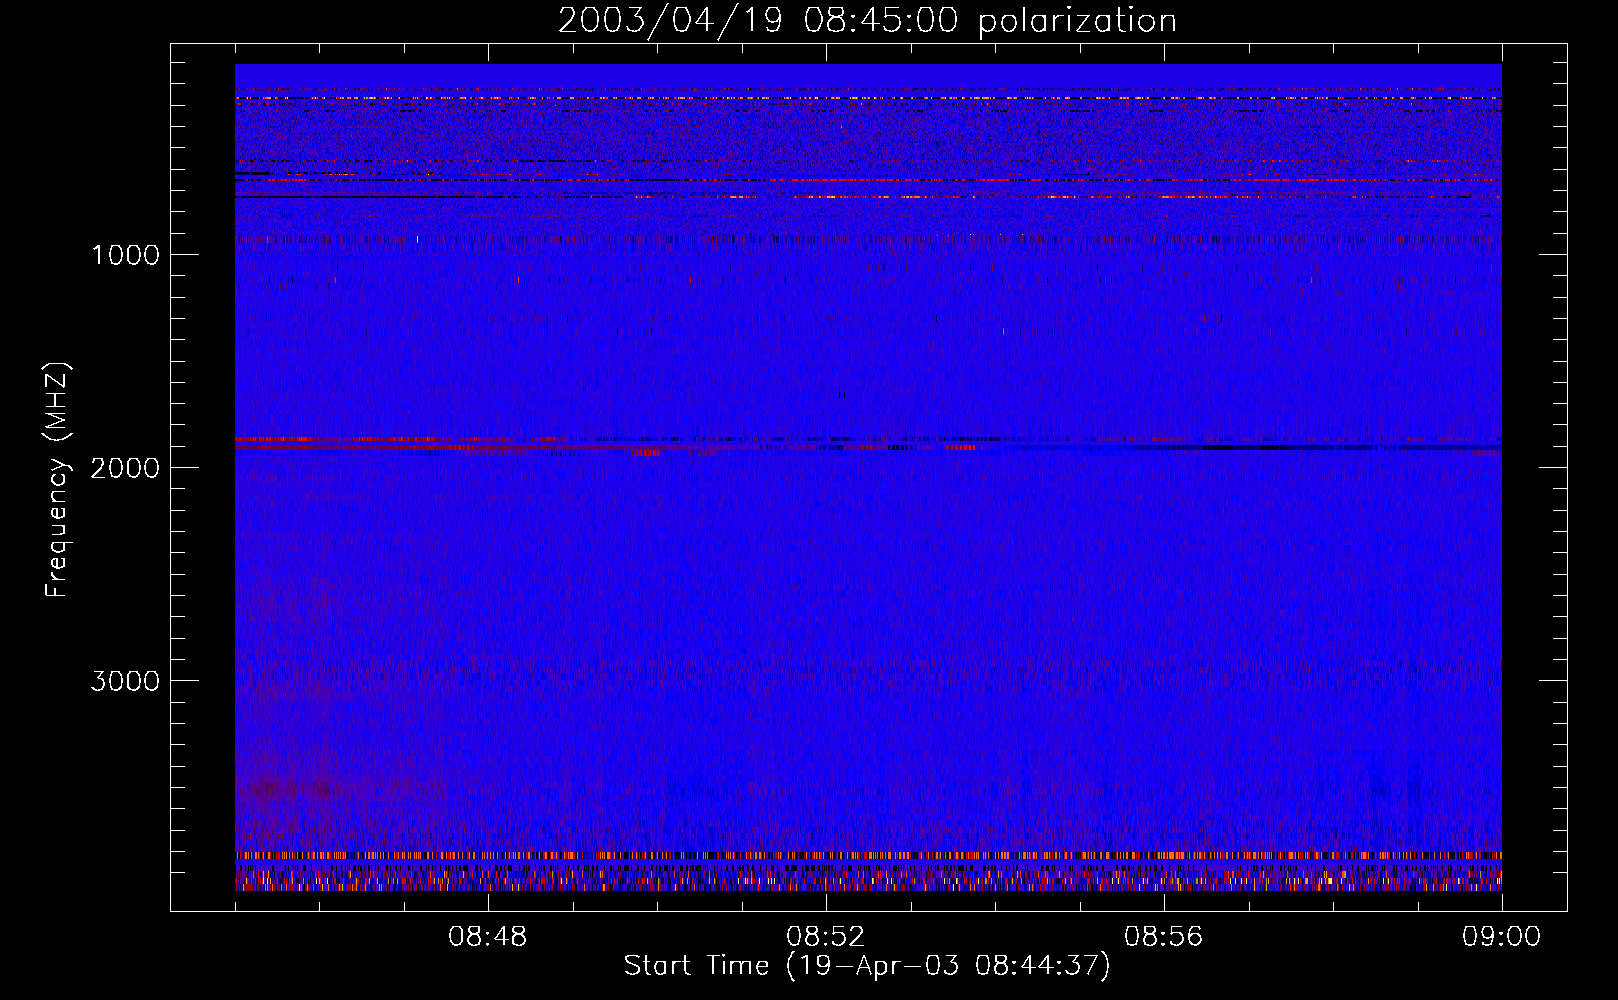Click the 'Frequency (MHZ)' axis title
Viewport: 1618px width, 1000px height.
click(x=57, y=480)
